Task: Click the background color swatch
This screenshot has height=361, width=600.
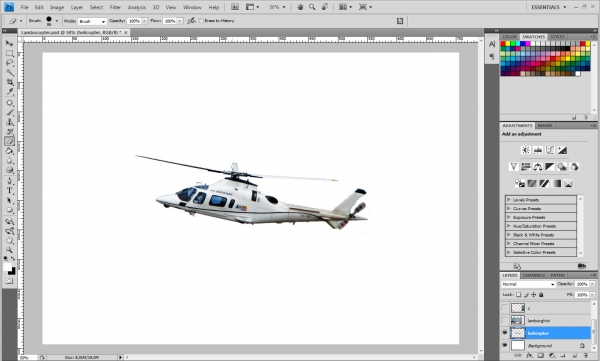Action: click(x=12, y=271)
